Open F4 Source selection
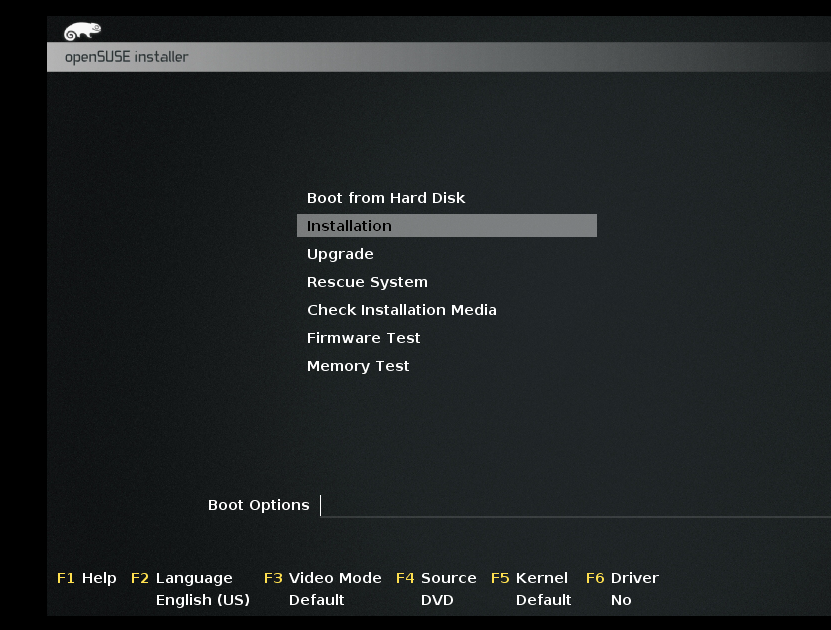 coord(436,578)
